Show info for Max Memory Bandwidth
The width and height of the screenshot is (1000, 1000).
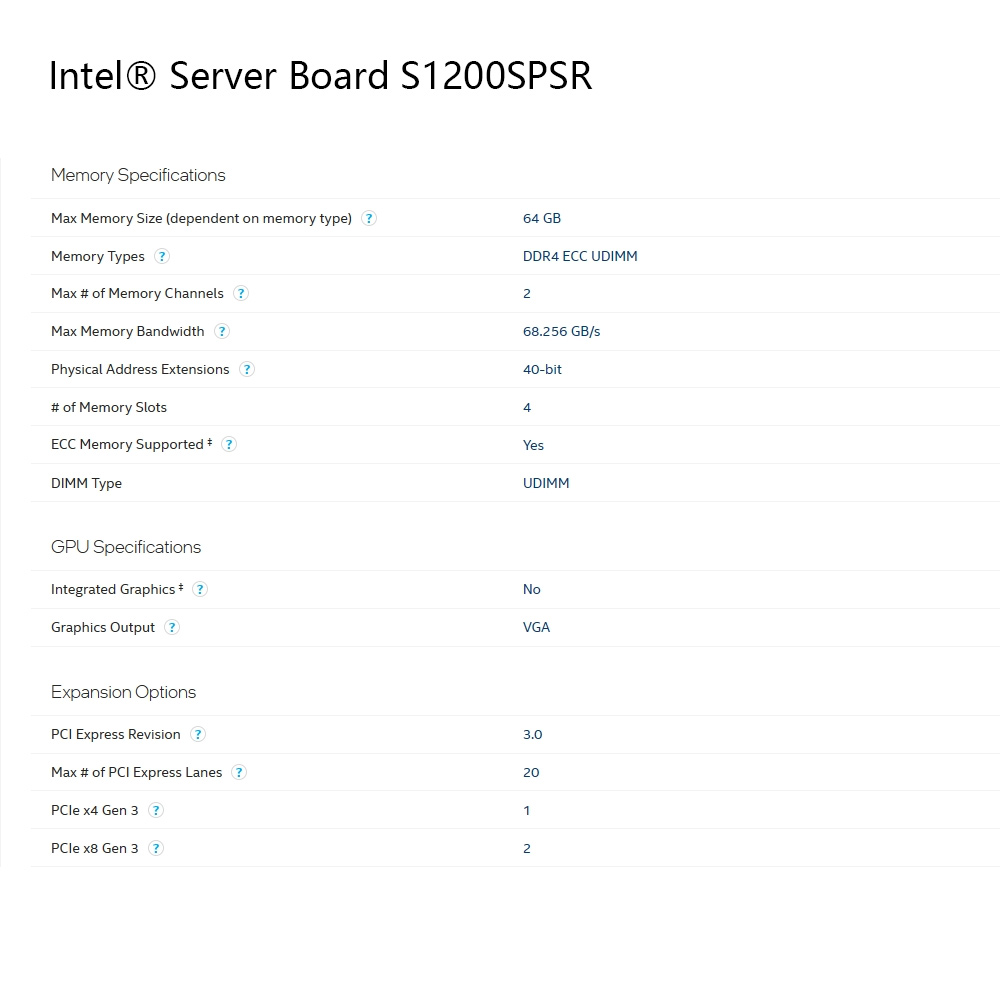(x=221, y=331)
